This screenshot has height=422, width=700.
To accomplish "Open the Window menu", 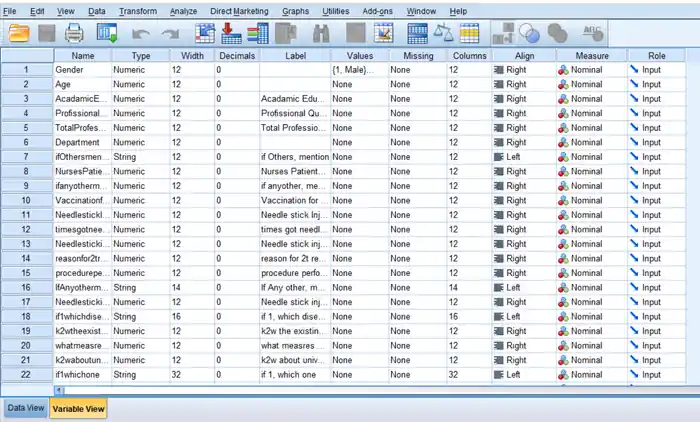I will 421,11.
